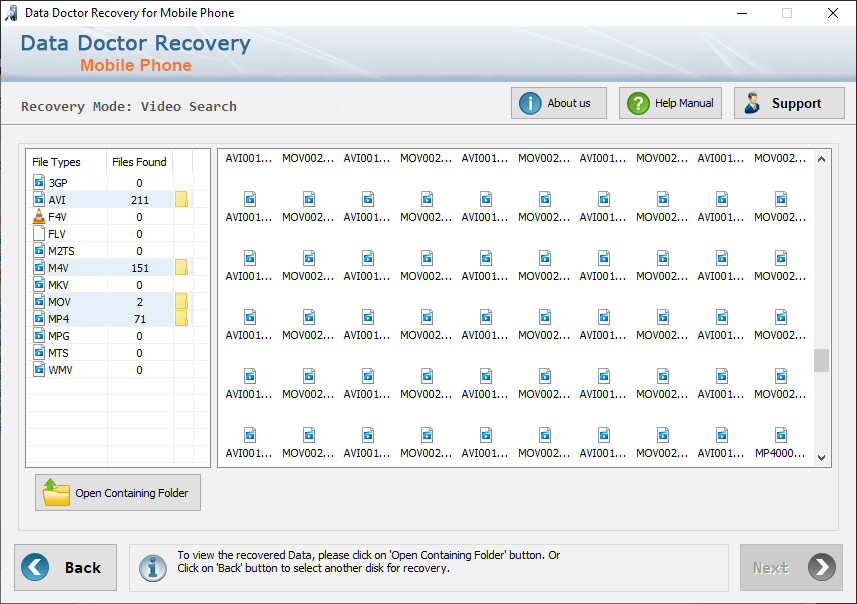857x604 pixels.
Task: Select the M4V file type icon
Action: click(39, 267)
